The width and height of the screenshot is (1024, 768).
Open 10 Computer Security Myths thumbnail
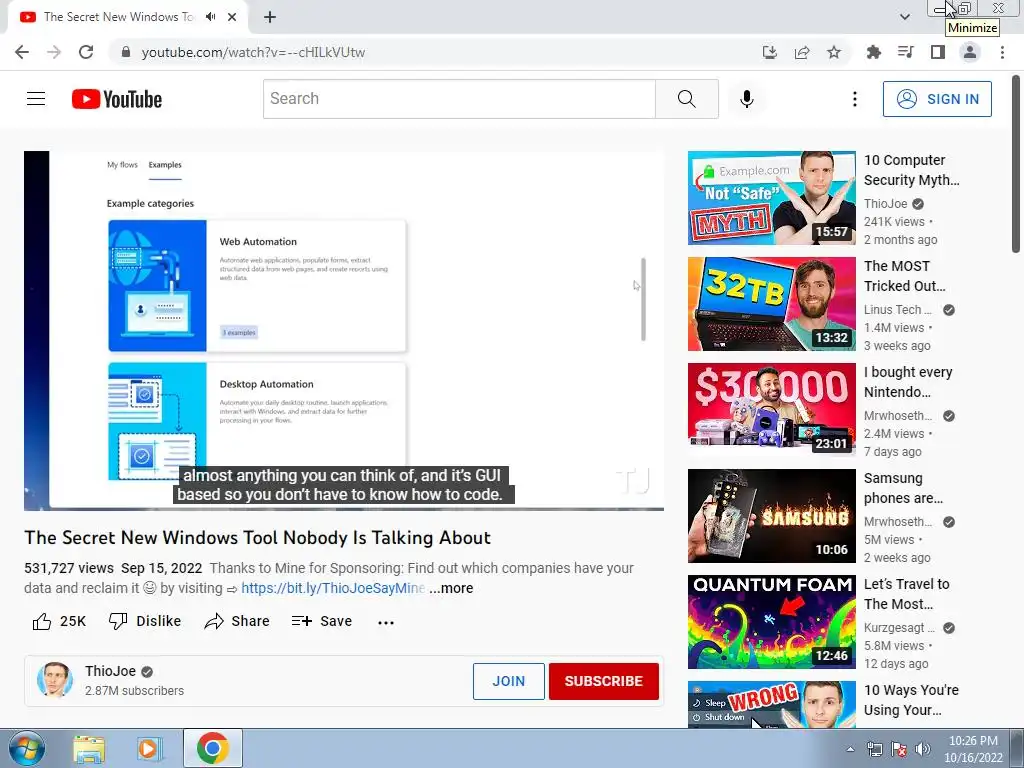pos(771,198)
